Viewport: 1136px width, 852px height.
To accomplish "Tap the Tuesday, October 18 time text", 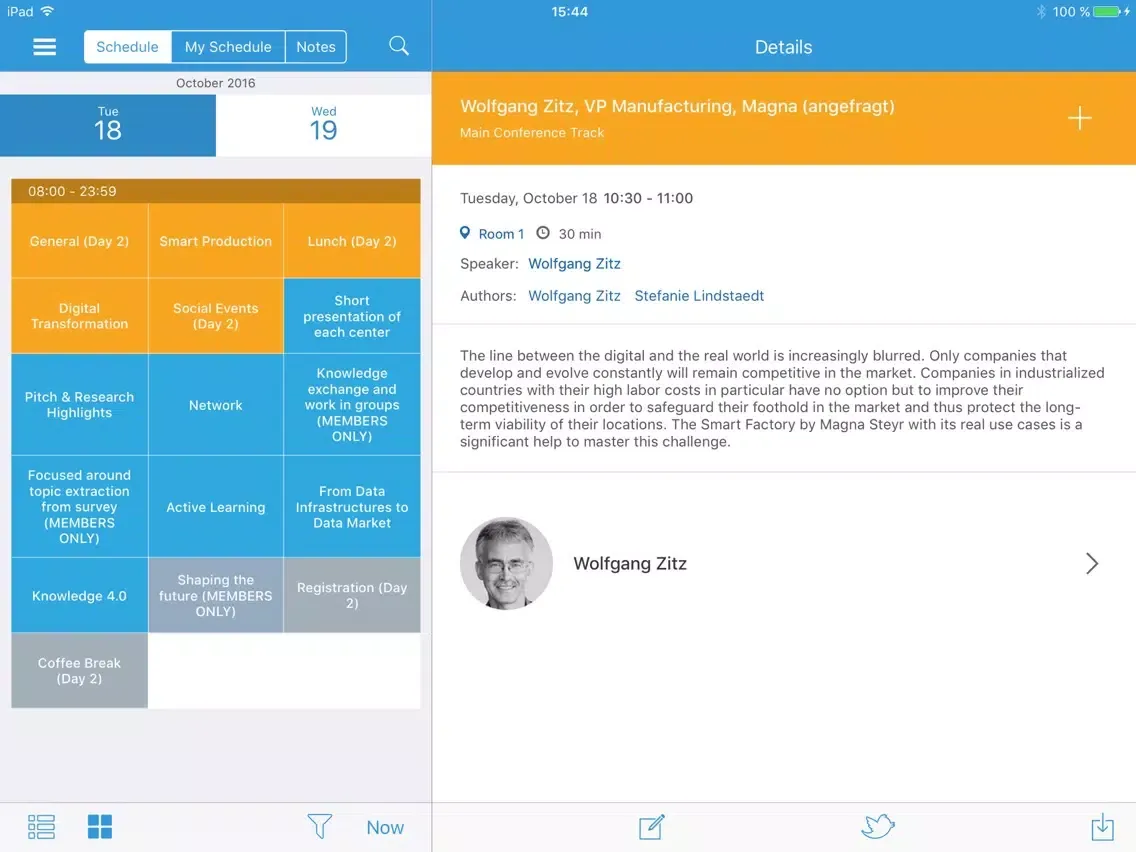I will pos(577,199).
